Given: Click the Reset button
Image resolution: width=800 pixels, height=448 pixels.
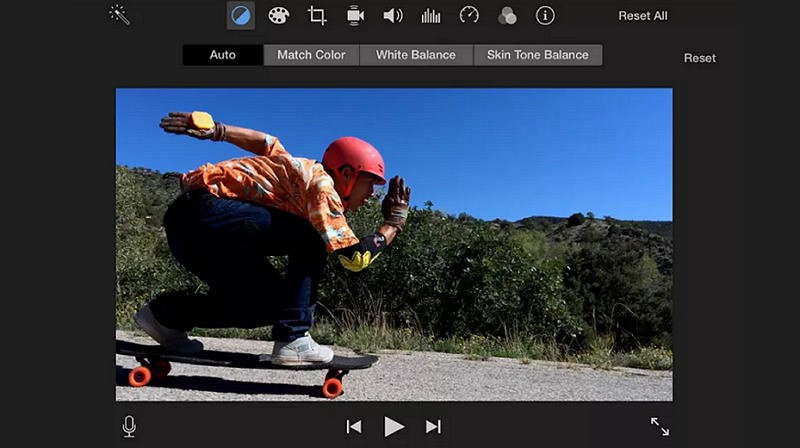Looking at the screenshot, I should coord(700,58).
